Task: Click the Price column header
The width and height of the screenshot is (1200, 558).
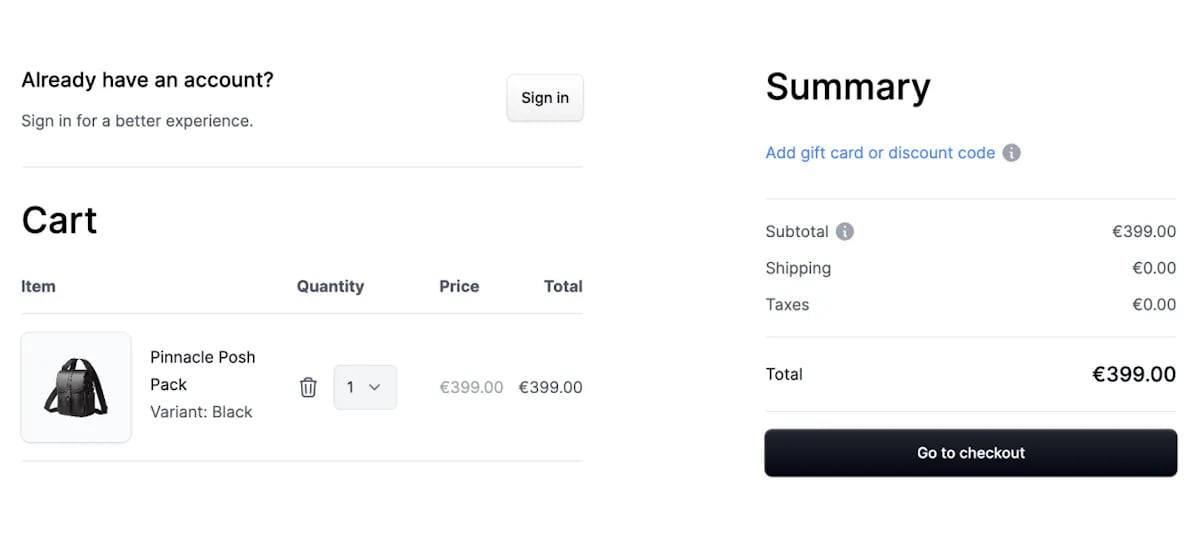Action: (459, 286)
